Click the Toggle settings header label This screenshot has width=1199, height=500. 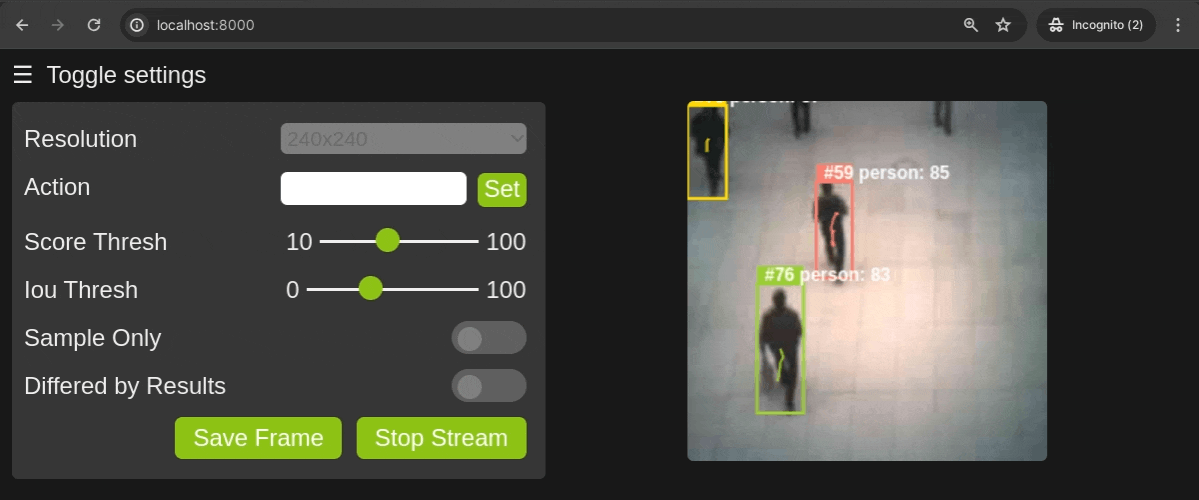[126, 75]
